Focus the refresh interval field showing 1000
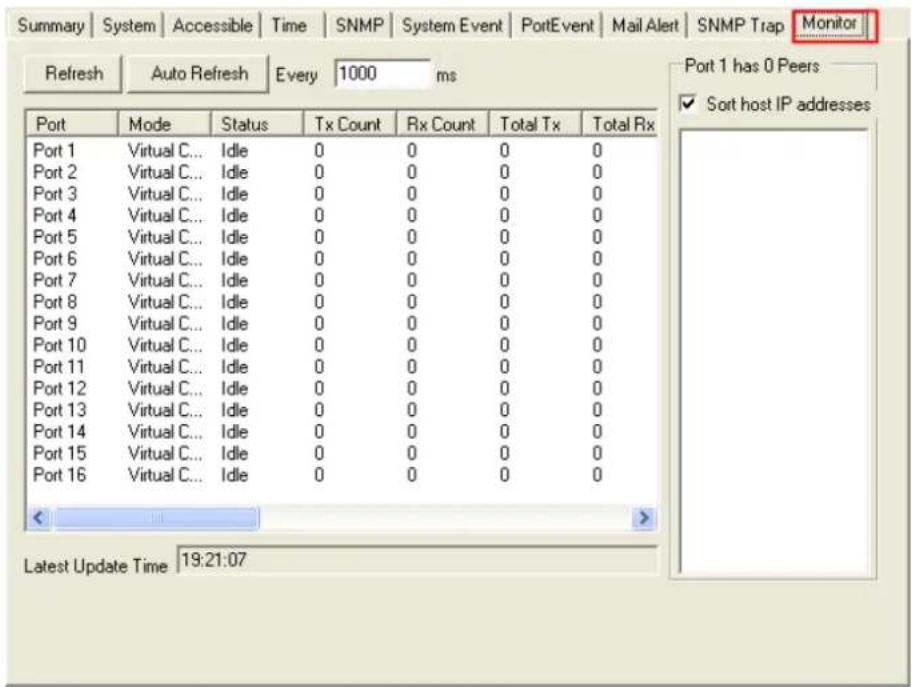 [x=382, y=74]
